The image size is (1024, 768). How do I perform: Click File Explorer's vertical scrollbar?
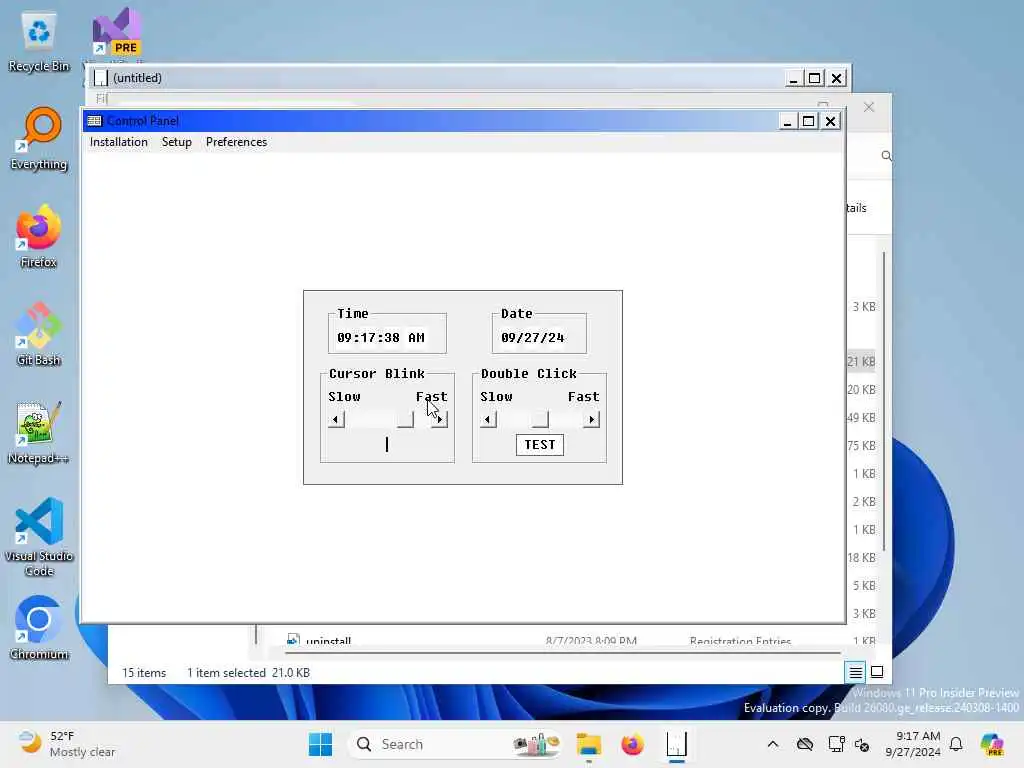[884, 402]
